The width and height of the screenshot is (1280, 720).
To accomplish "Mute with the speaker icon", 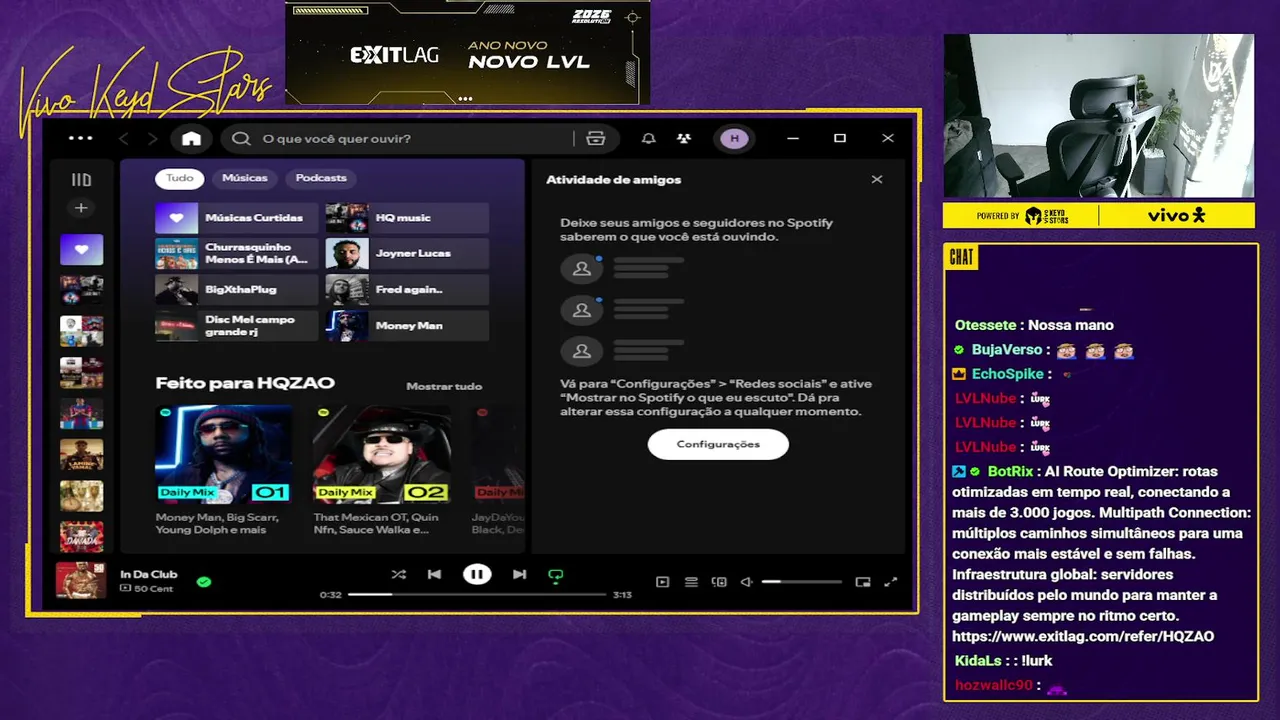I will click(x=746, y=582).
